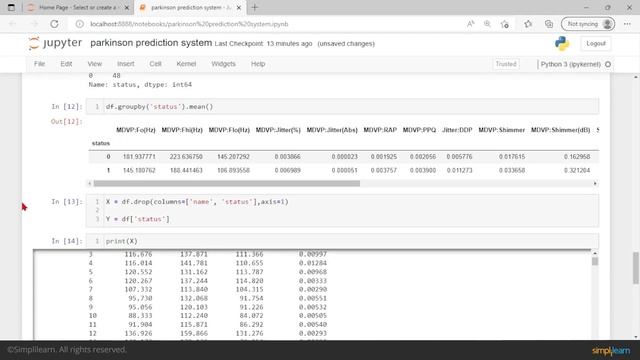Click the dataframe horizontal scrollbar thumb
This screenshot has height=360, width=640.
point(227,184)
